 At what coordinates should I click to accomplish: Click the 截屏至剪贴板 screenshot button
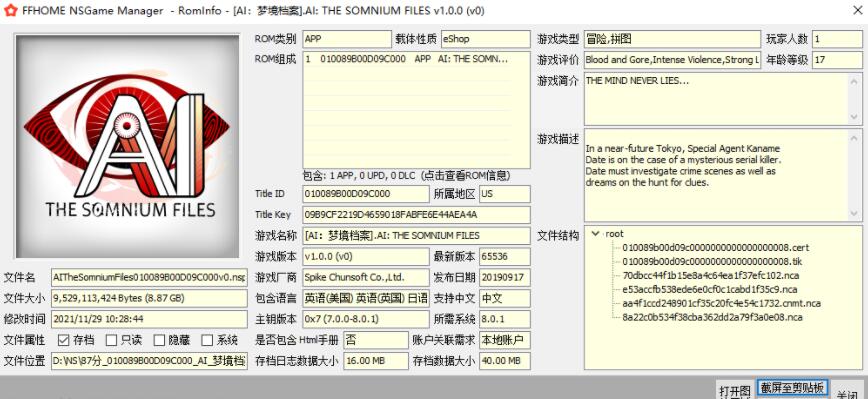tap(792, 387)
